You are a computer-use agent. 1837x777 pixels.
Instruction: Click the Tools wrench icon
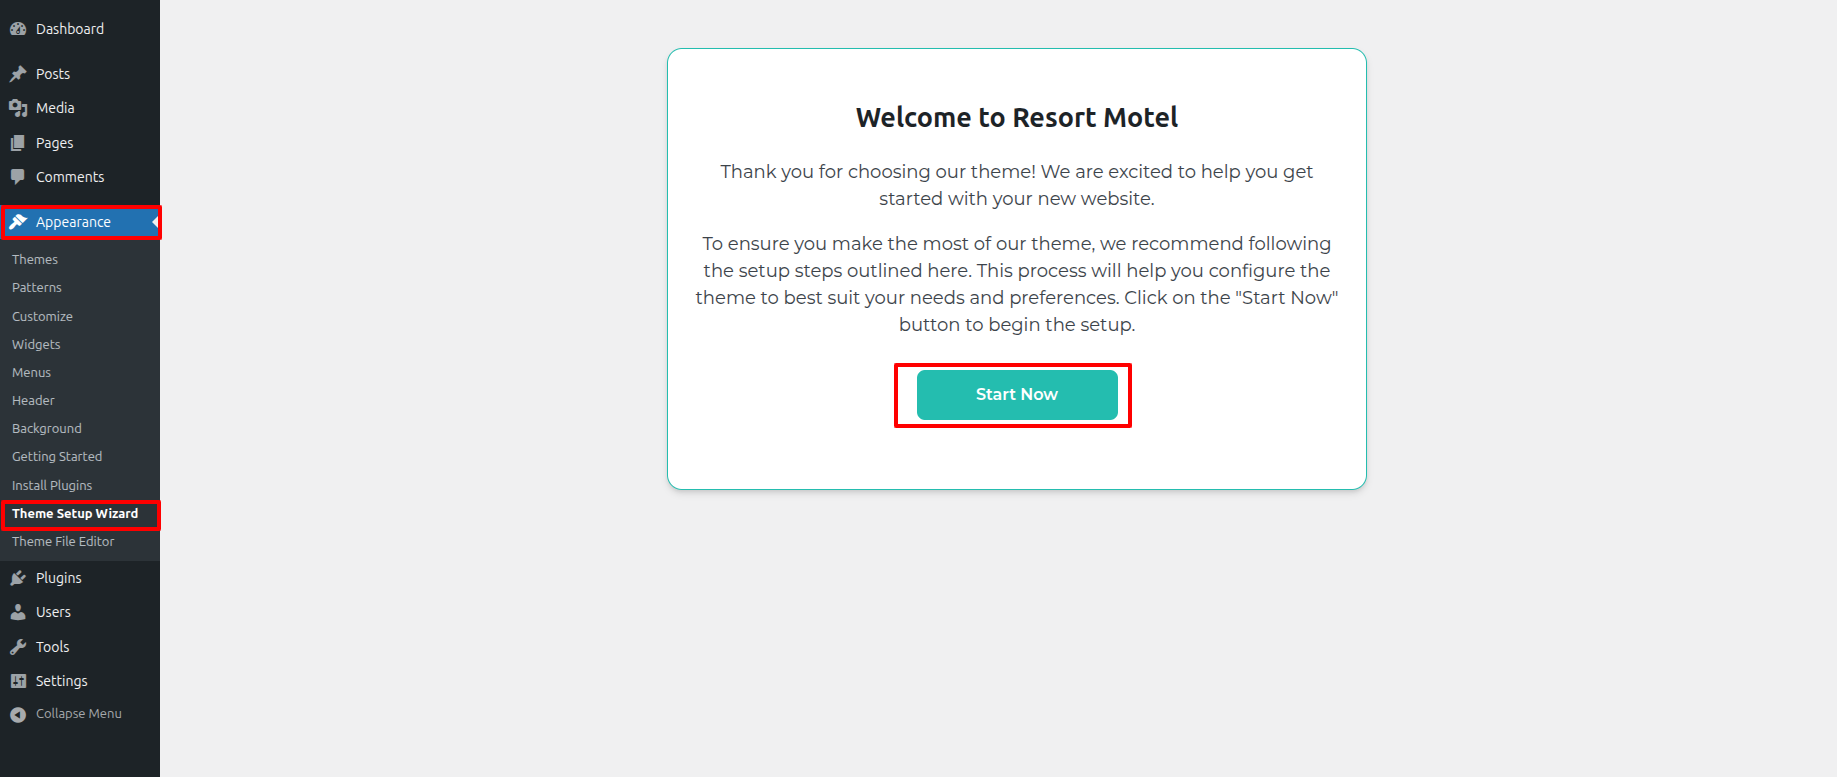pyautogui.click(x=18, y=647)
